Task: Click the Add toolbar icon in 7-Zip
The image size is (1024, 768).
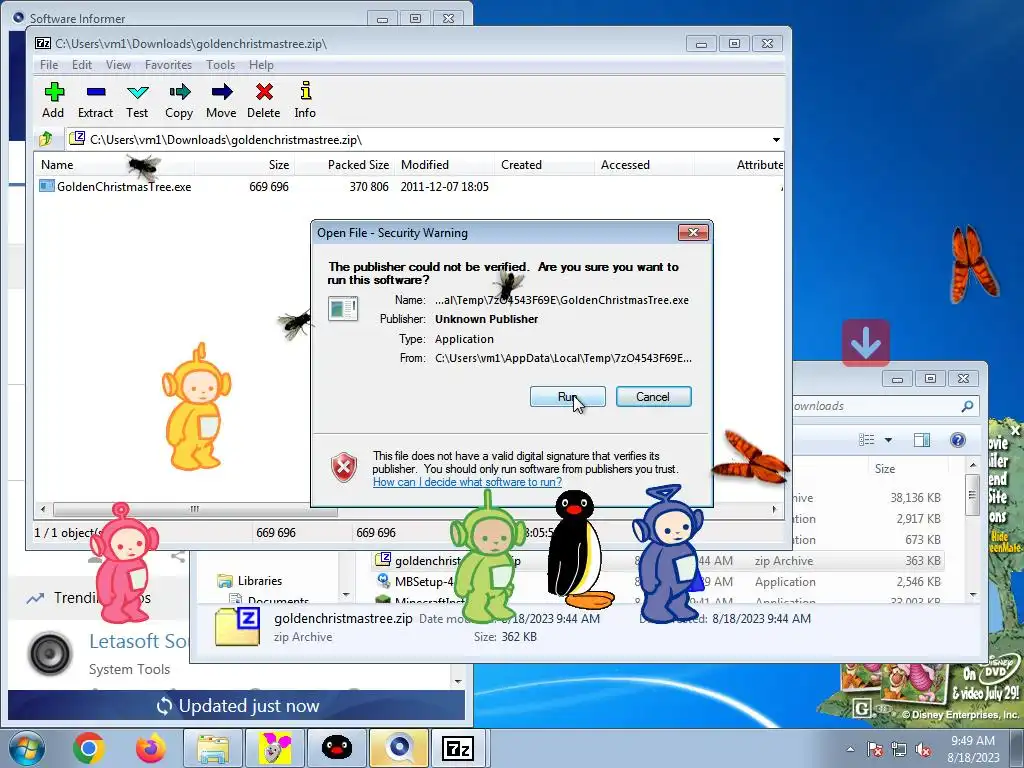Action: pos(54,100)
